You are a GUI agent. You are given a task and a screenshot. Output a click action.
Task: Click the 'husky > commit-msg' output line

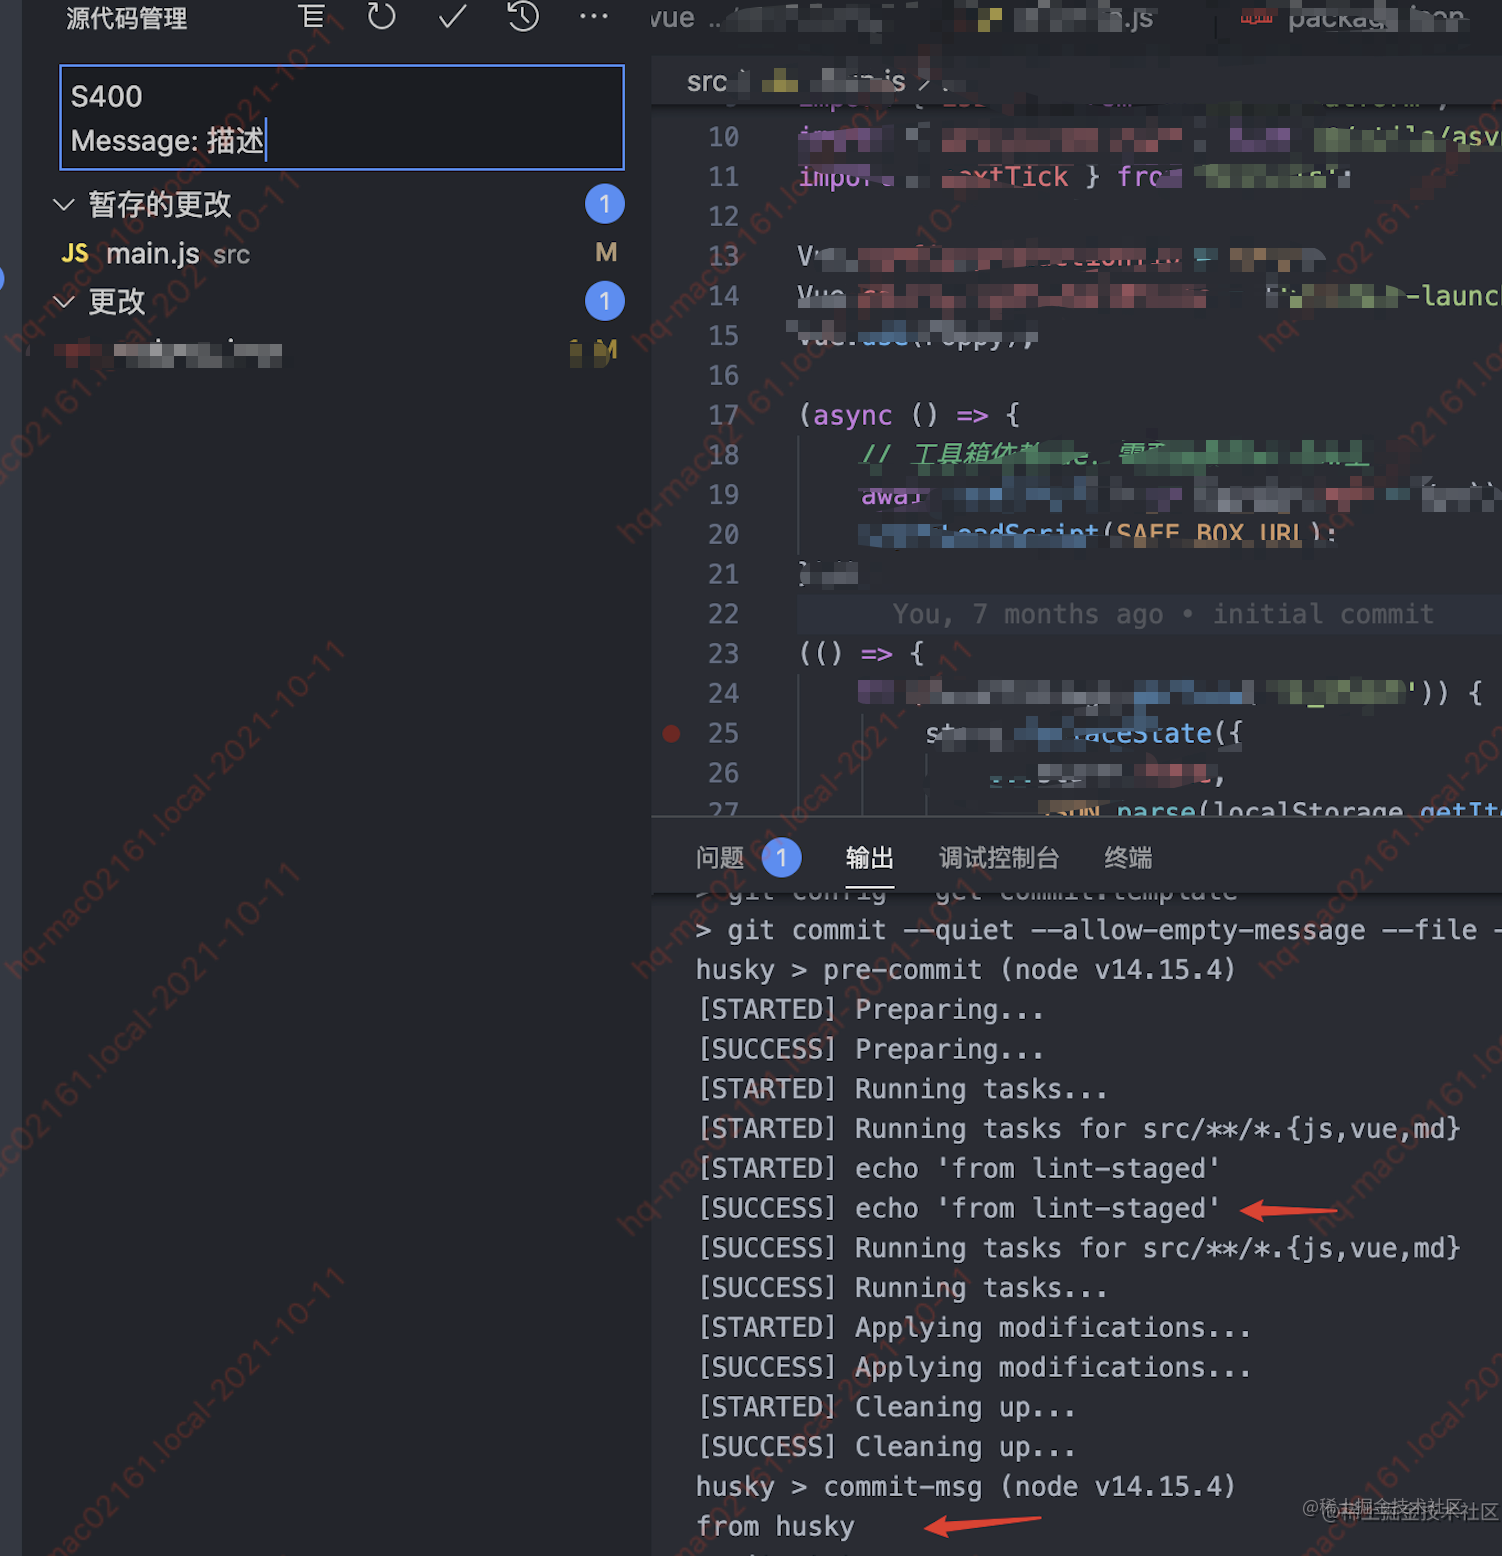pyautogui.click(x=966, y=1487)
